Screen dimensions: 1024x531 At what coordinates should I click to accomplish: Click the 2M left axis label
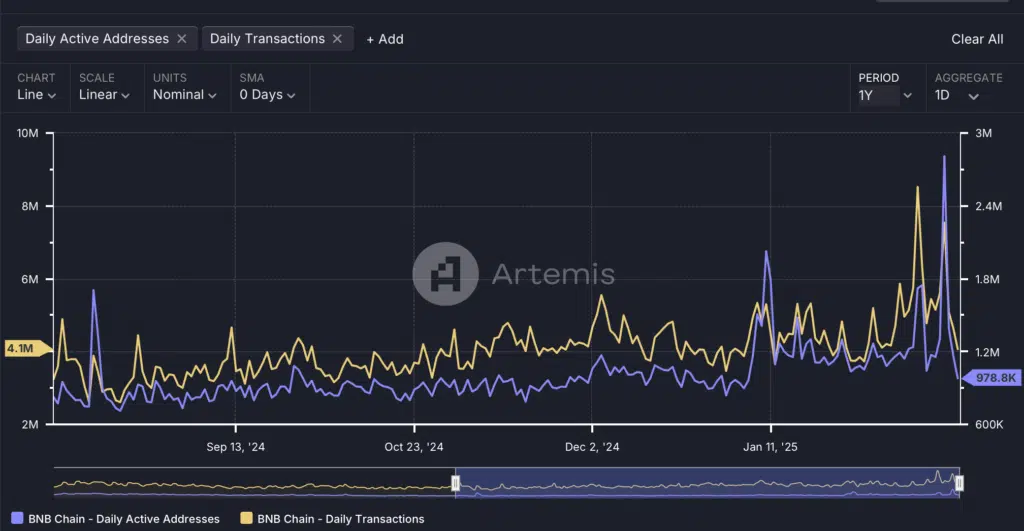[x=30, y=425]
